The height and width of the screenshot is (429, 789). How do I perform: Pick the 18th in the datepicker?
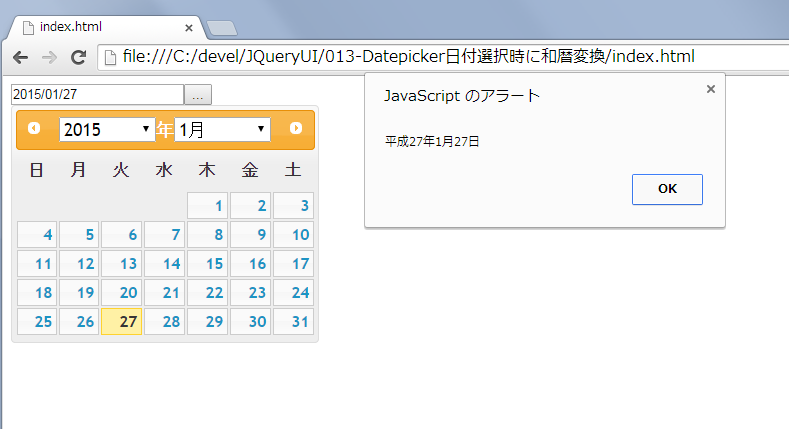[37, 293]
